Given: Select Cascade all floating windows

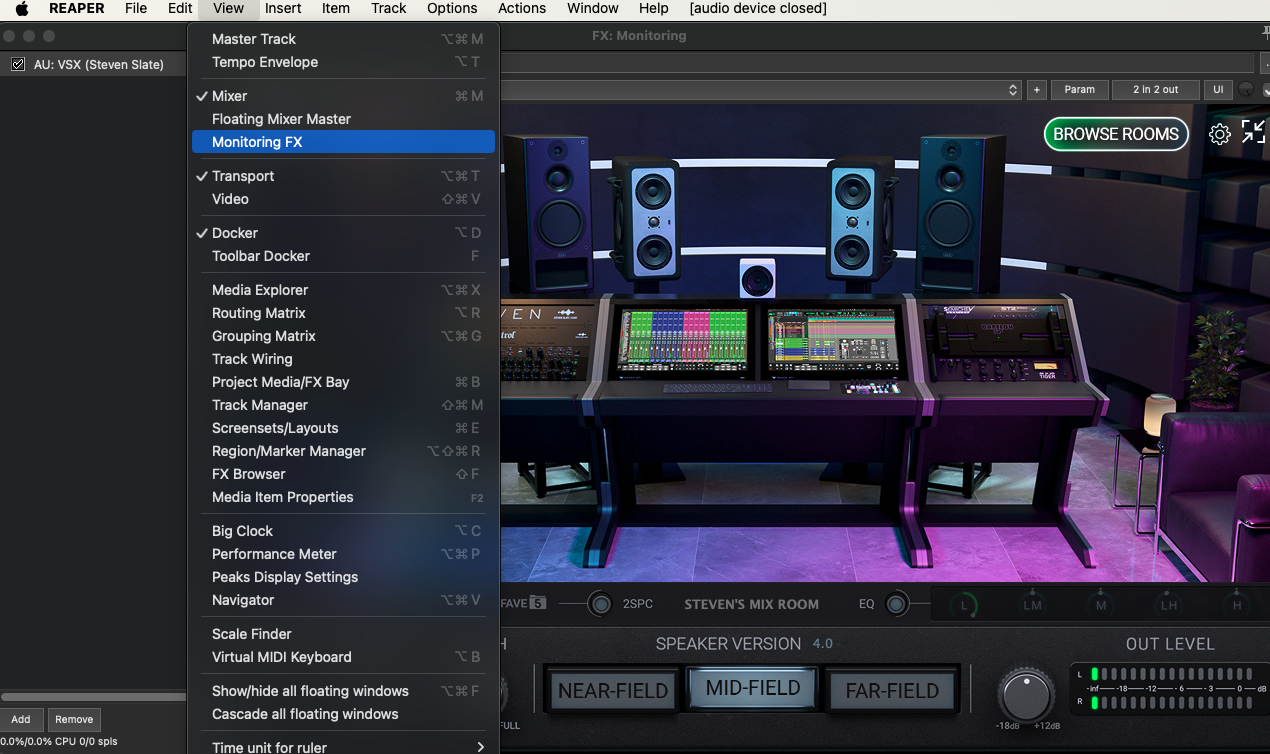Looking at the screenshot, I should tap(343, 714).
